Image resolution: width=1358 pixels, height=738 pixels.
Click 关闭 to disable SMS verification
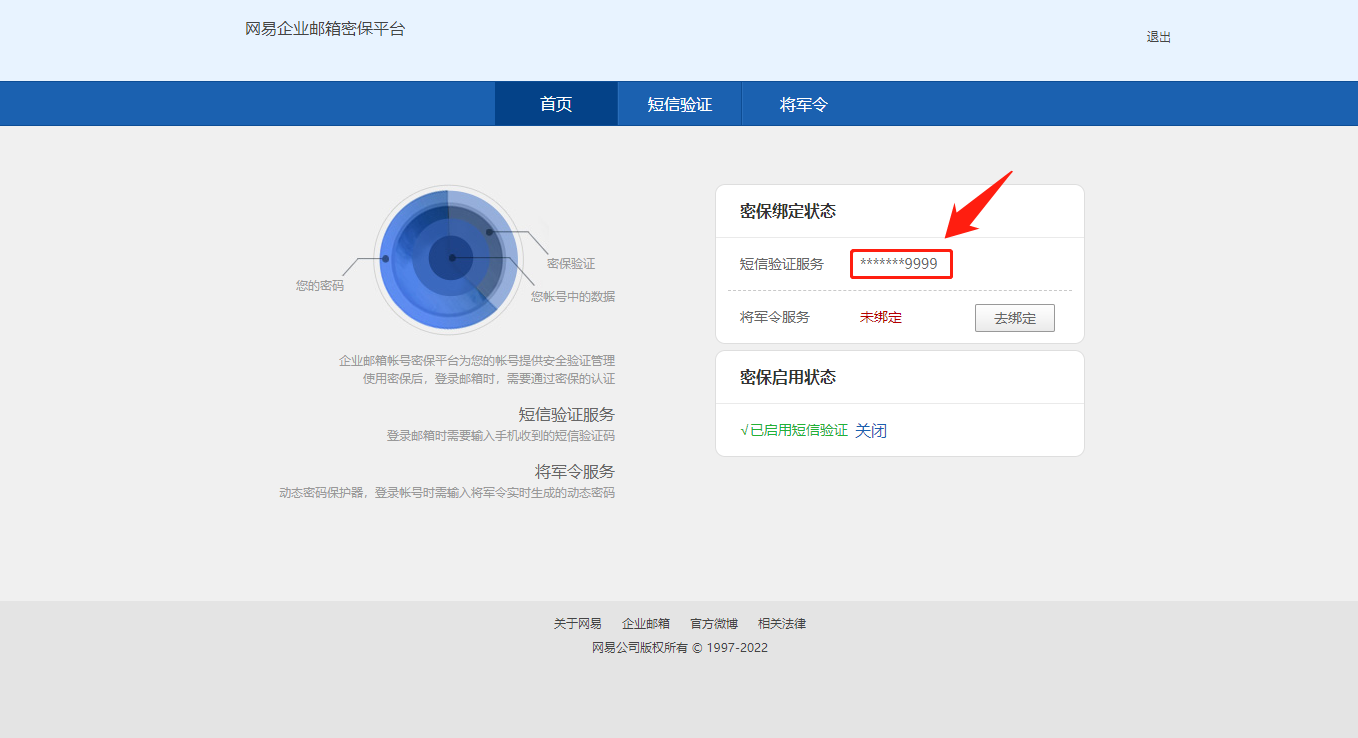(x=871, y=431)
